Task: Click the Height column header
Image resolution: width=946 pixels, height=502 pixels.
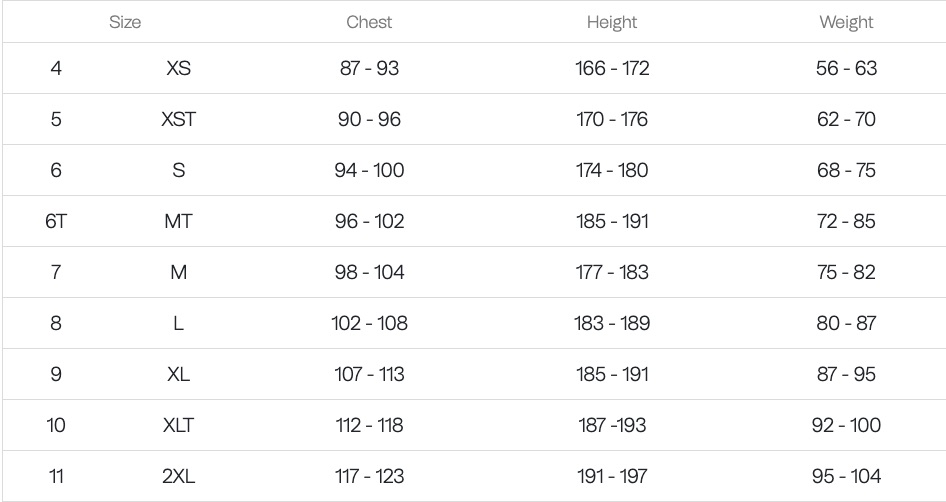Action: click(x=612, y=21)
